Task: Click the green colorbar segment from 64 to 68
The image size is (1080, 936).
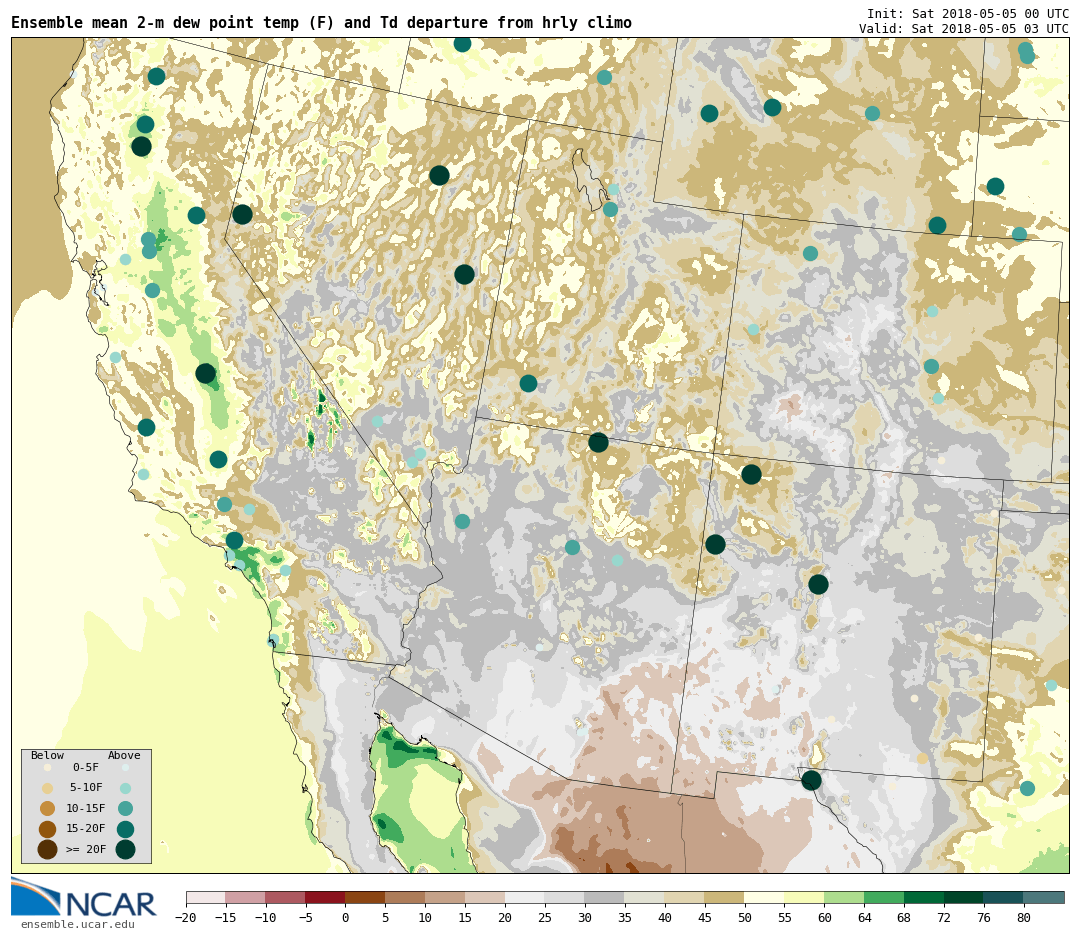Action: 885,897
